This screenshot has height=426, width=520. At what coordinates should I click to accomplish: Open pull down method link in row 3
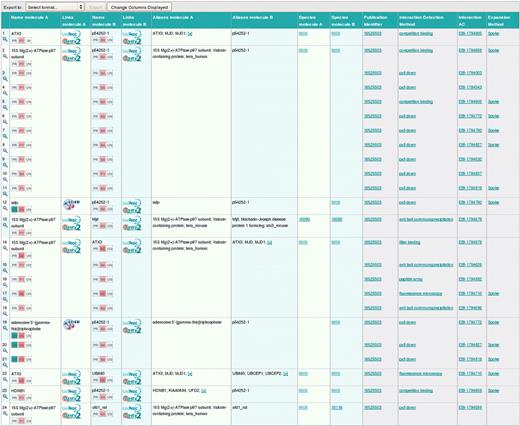(x=407, y=73)
